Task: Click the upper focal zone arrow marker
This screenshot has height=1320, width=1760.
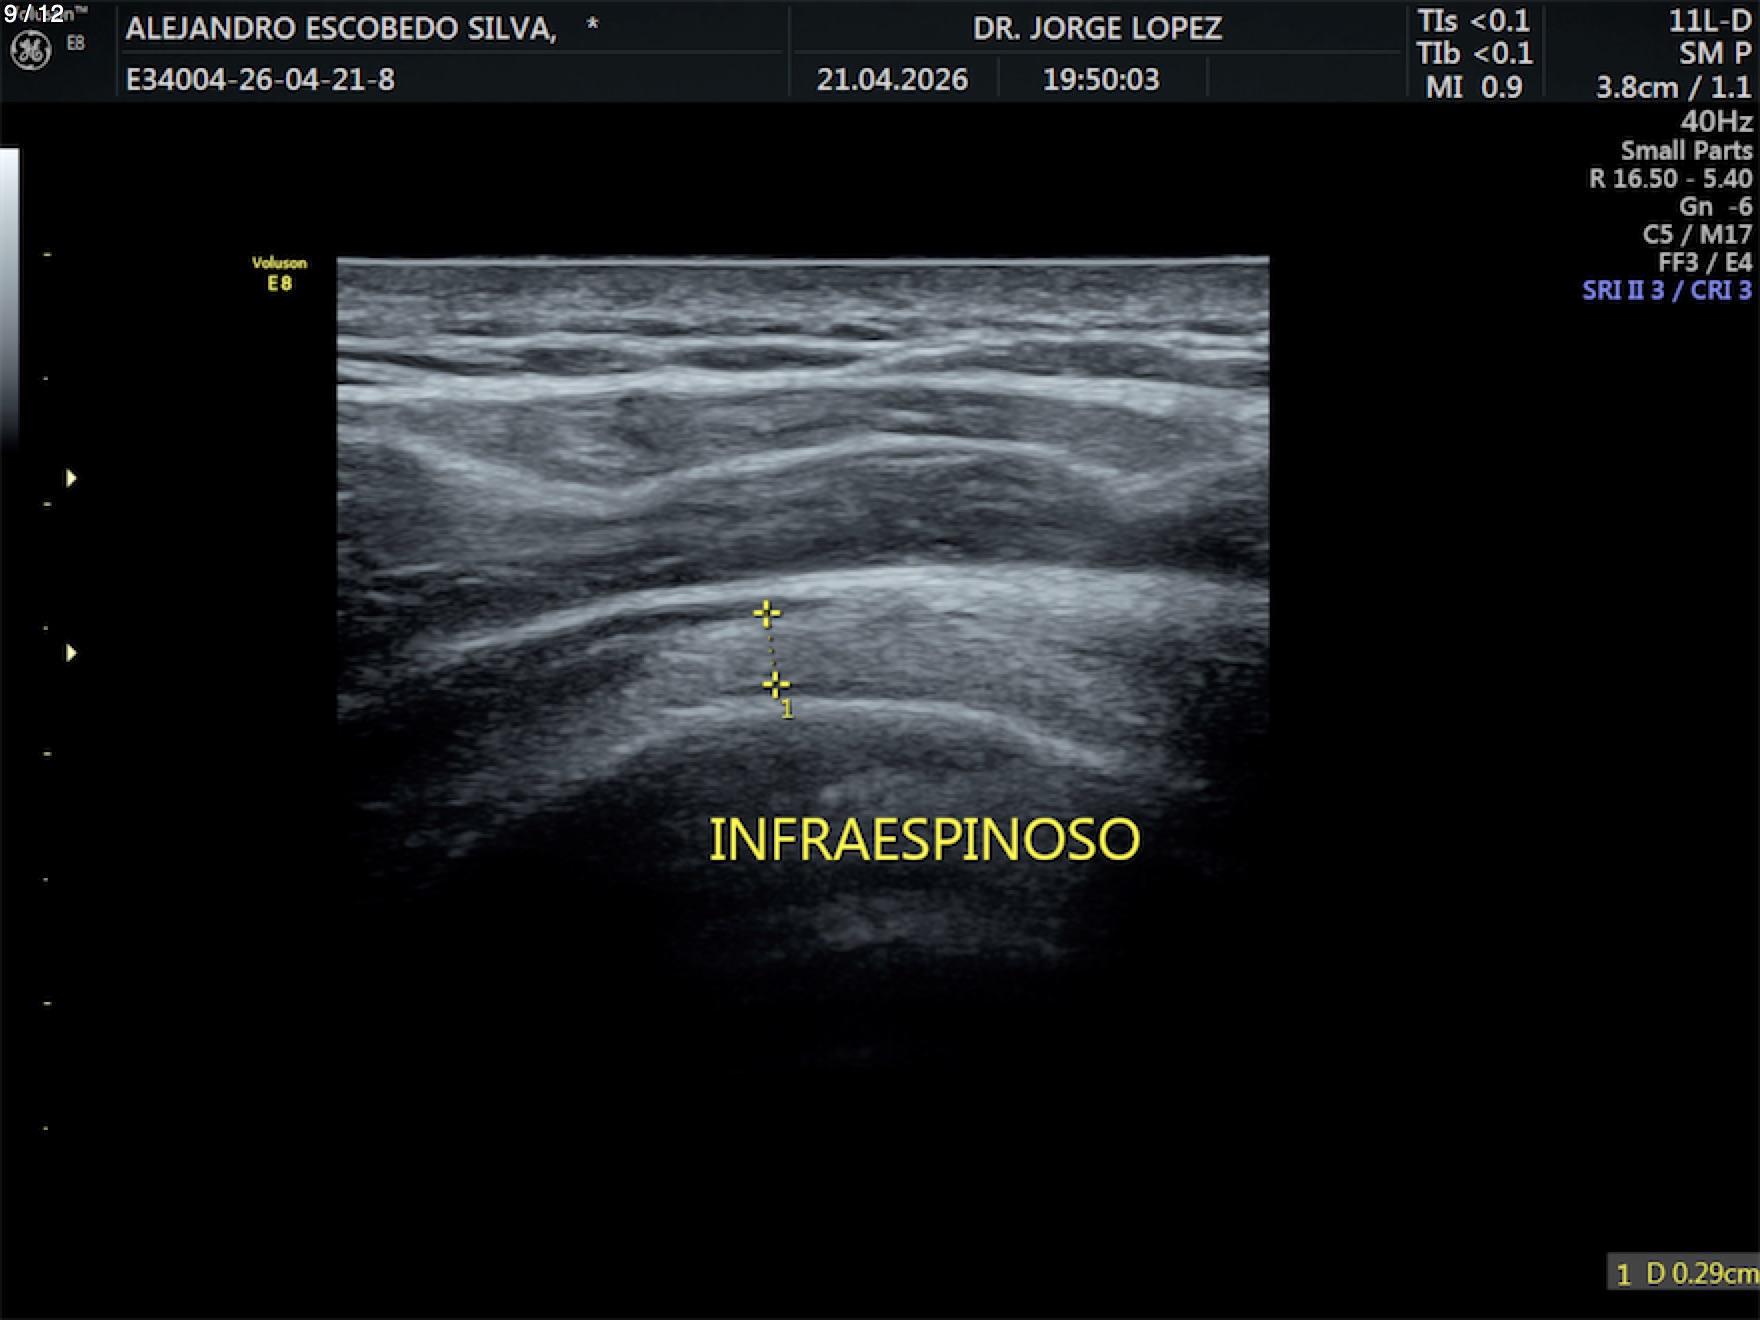Action: 71,478
